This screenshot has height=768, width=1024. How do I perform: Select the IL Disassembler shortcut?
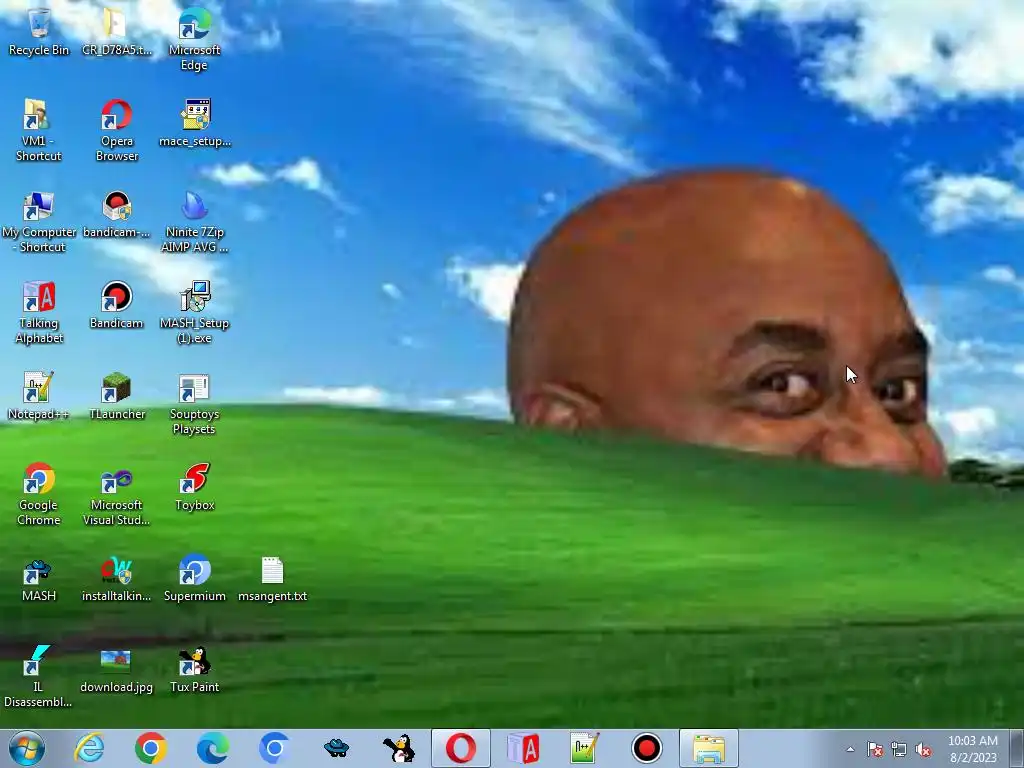[38, 676]
